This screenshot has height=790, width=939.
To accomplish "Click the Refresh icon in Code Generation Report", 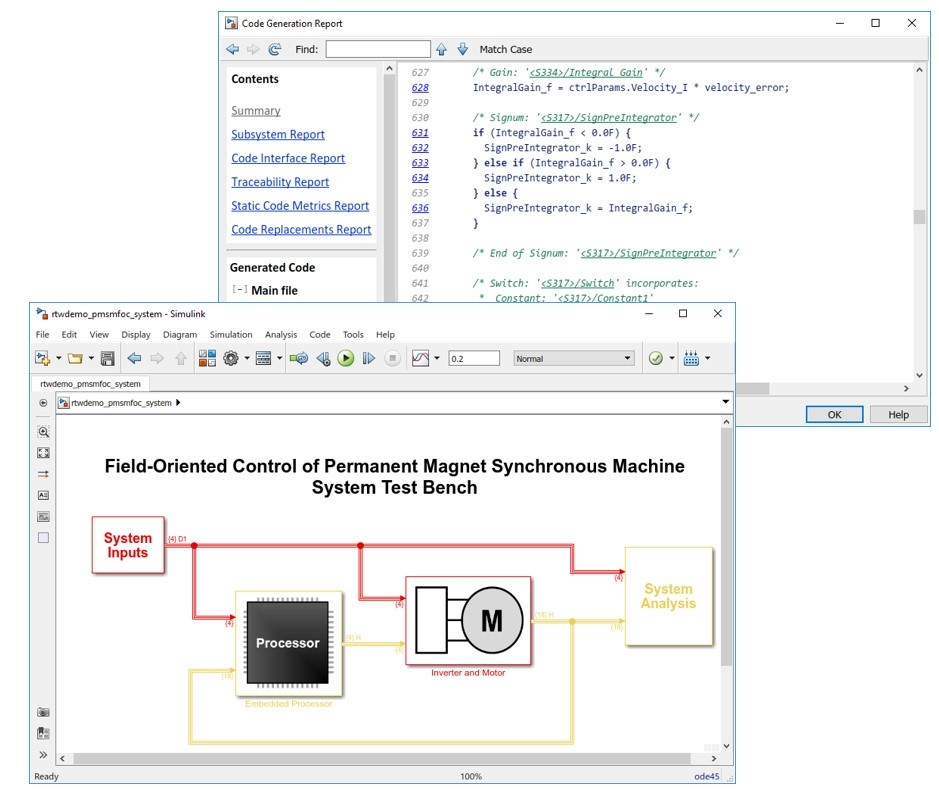I will click(275, 49).
